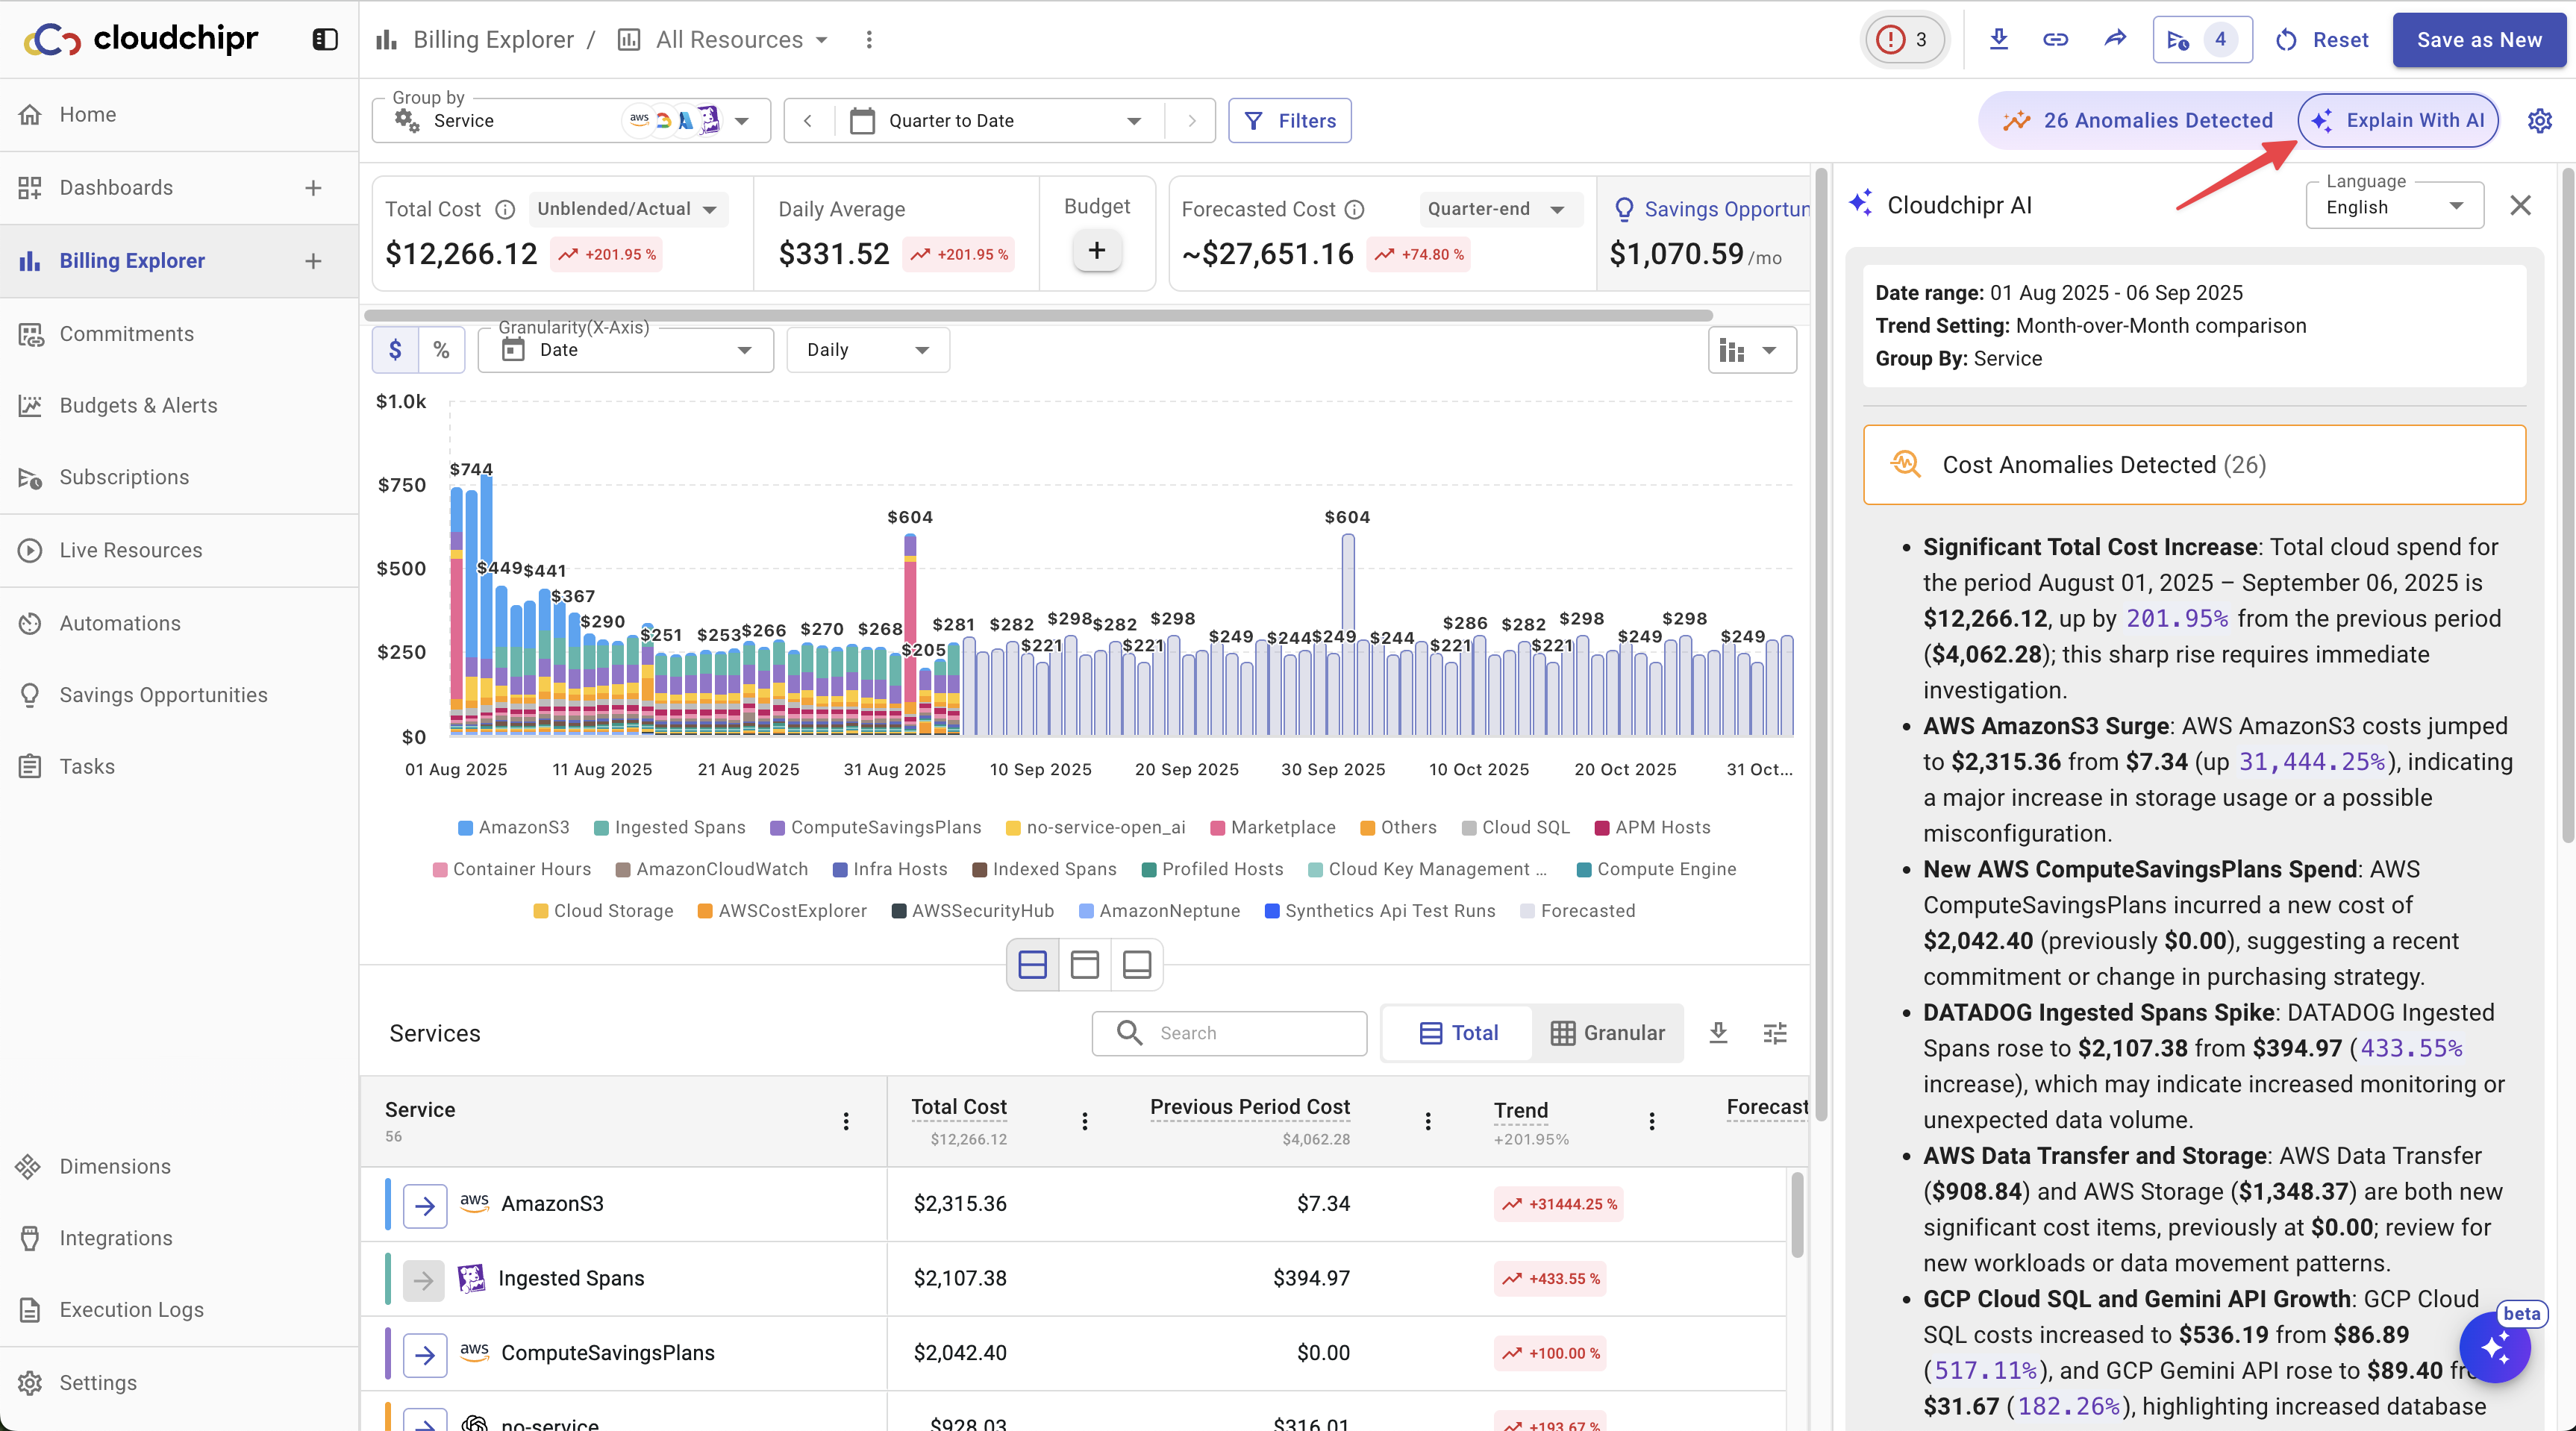The image size is (2576, 1431).
Task: Switch chart values to percent mode
Action: pyautogui.click(x=441, y=350)
